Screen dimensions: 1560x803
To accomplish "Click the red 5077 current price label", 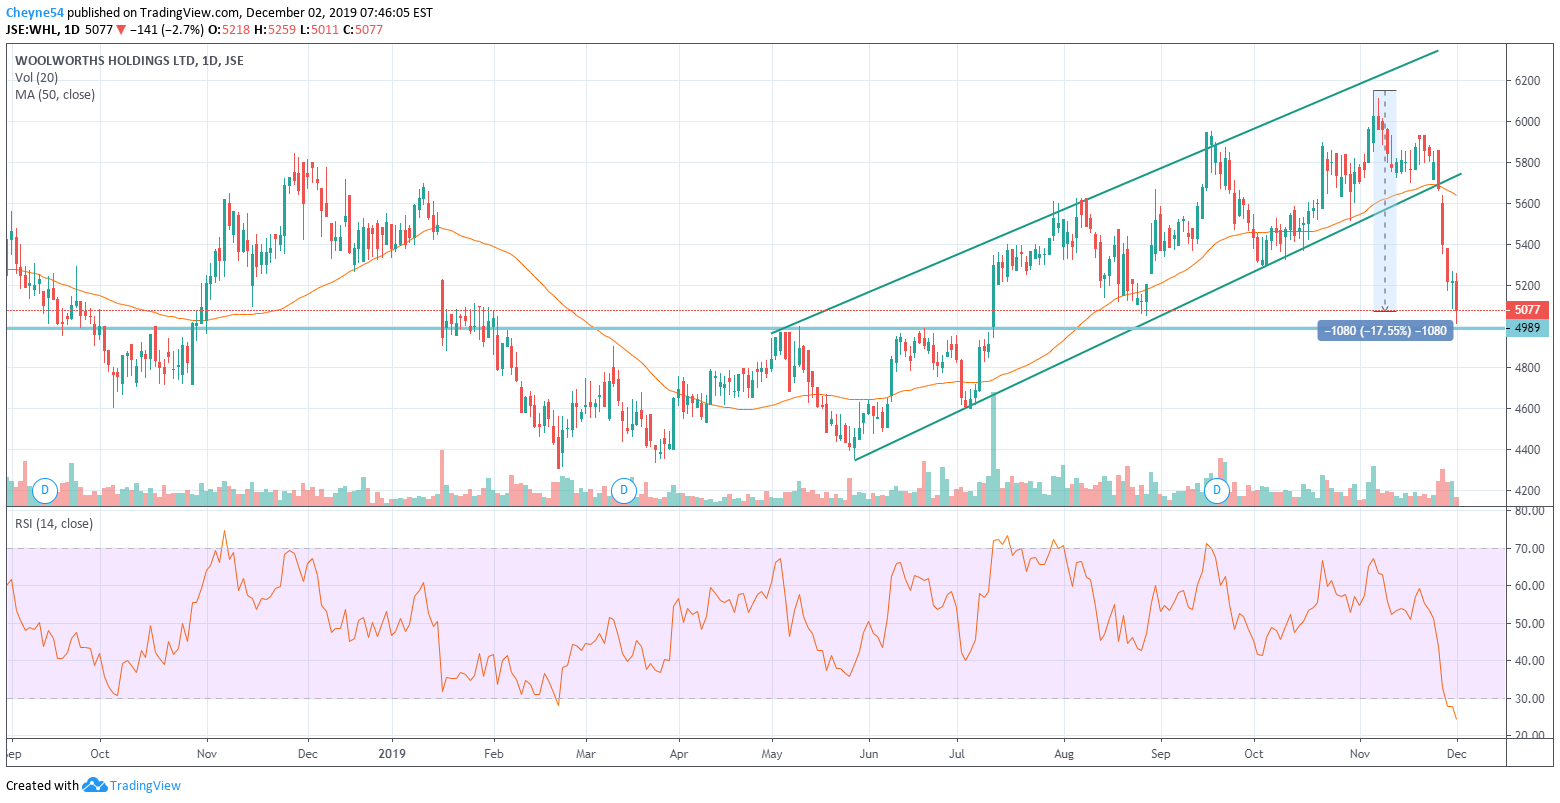I will click(x=1526, y=311).
